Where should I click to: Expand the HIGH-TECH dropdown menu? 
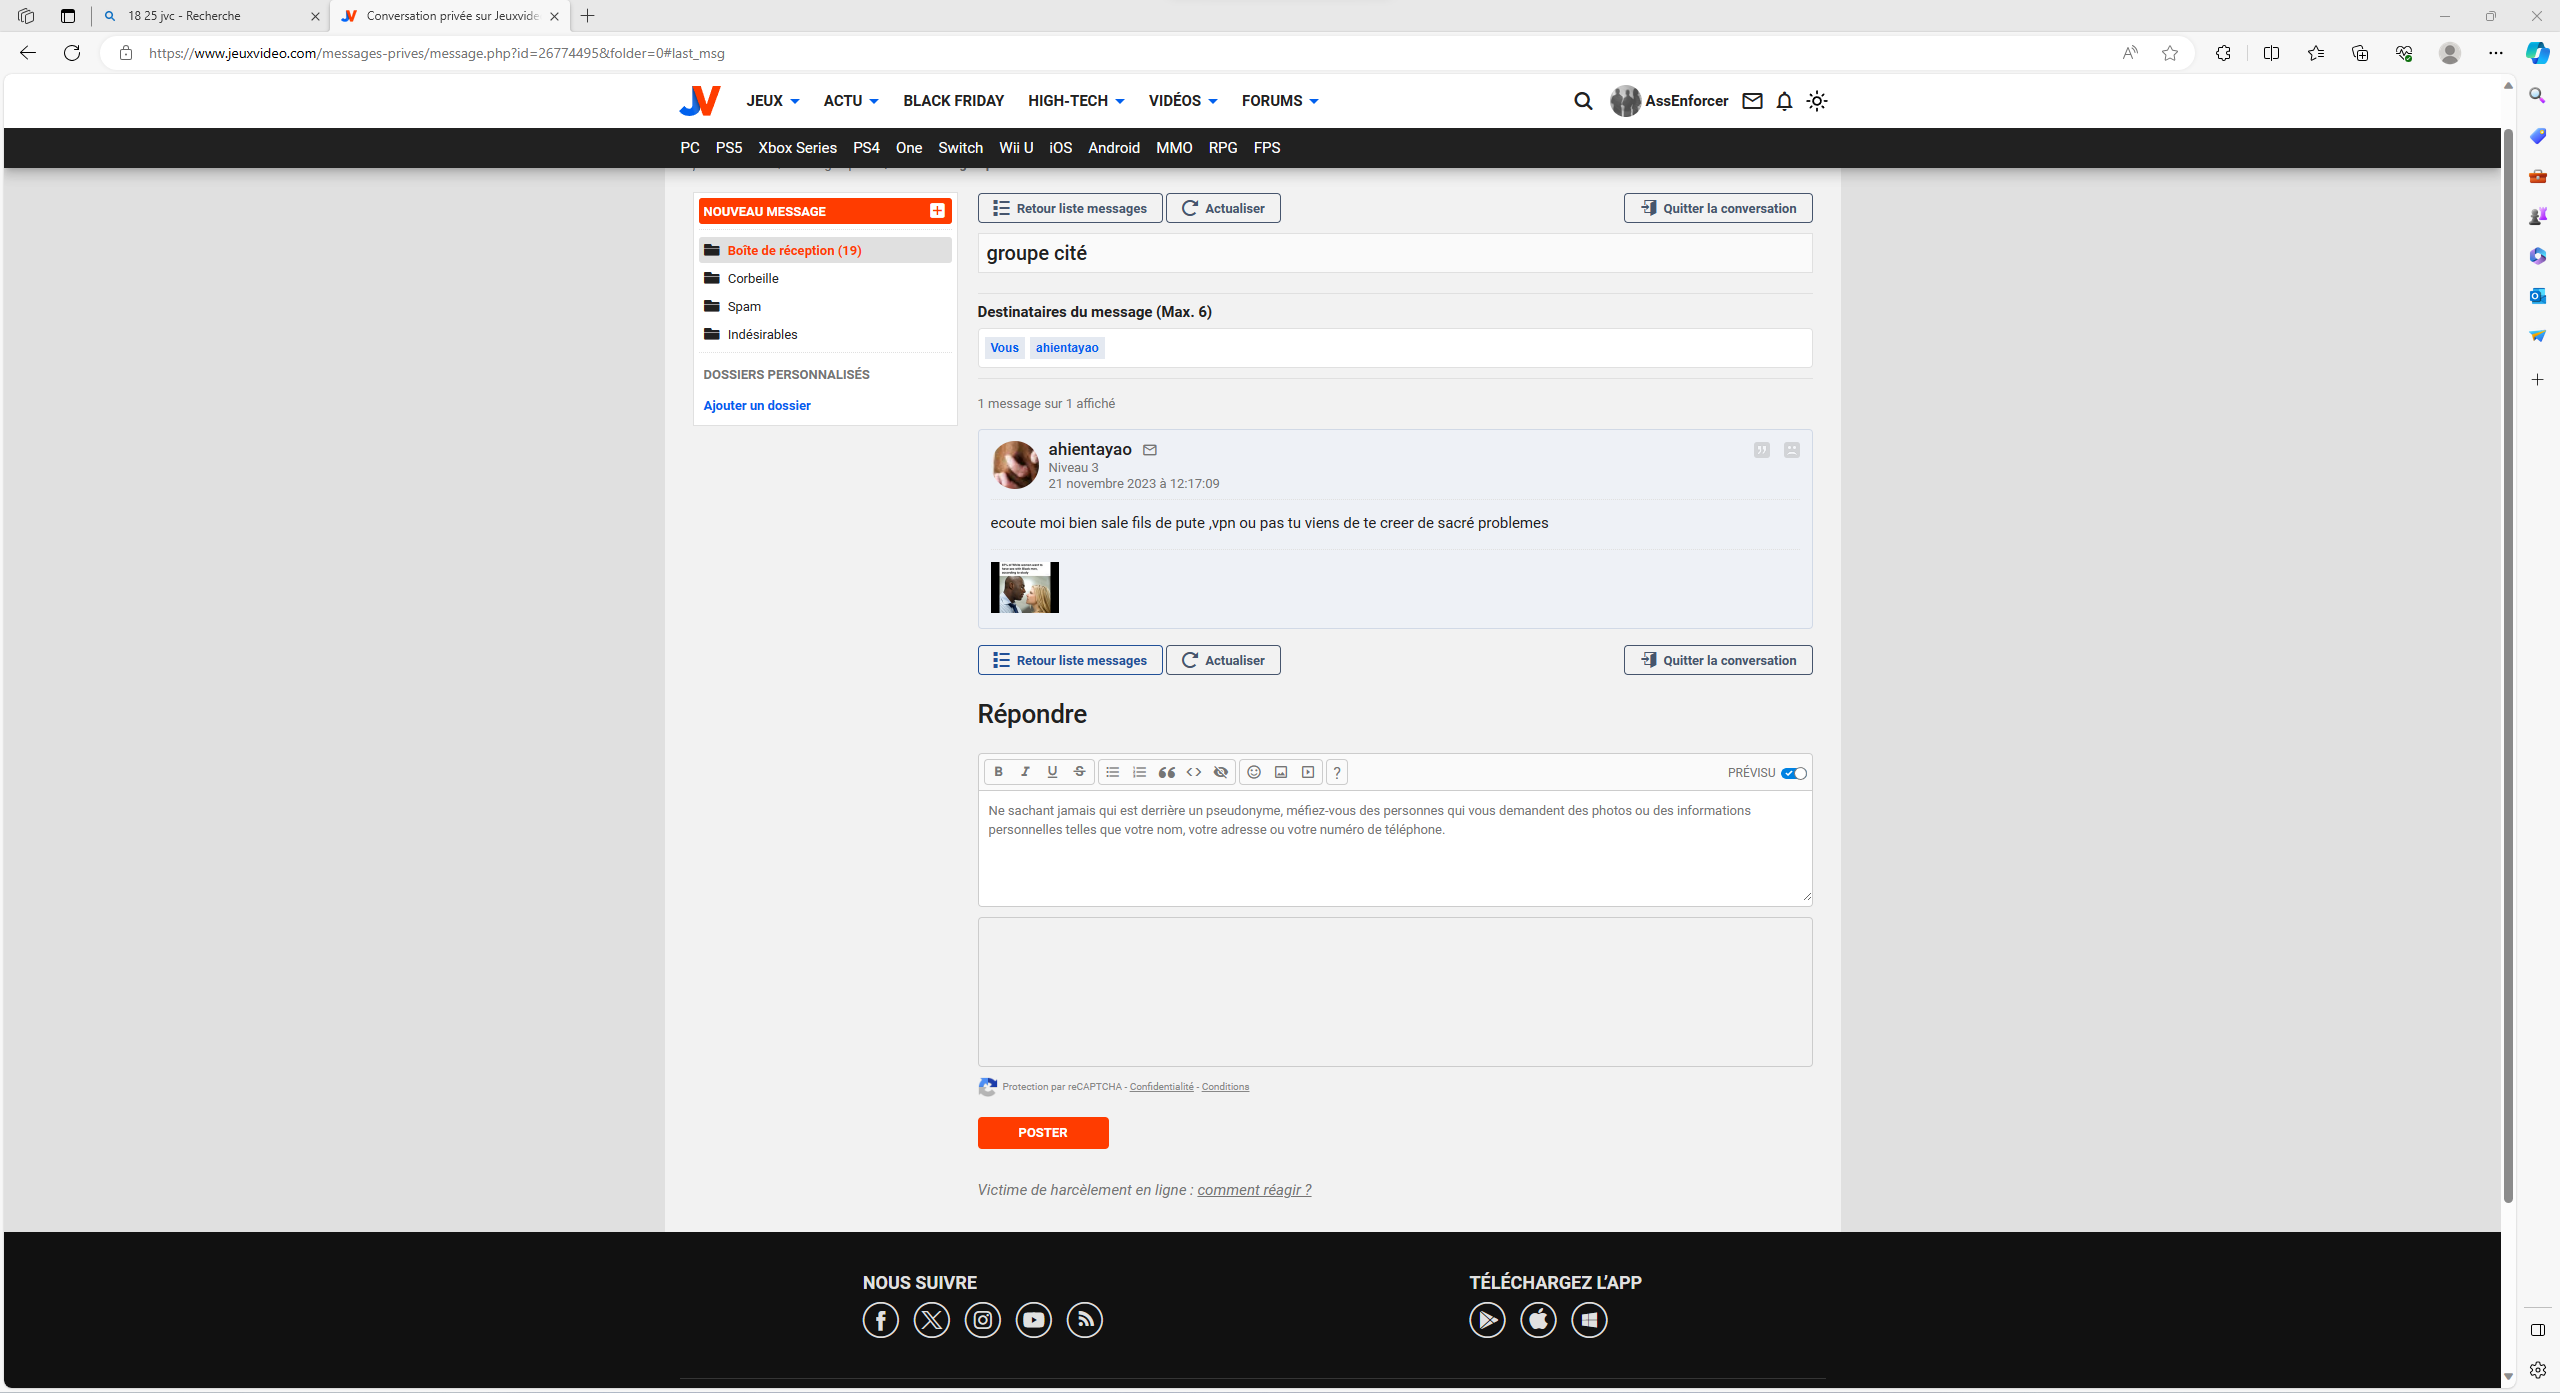pyautogui.click(x=1076, y=101)
